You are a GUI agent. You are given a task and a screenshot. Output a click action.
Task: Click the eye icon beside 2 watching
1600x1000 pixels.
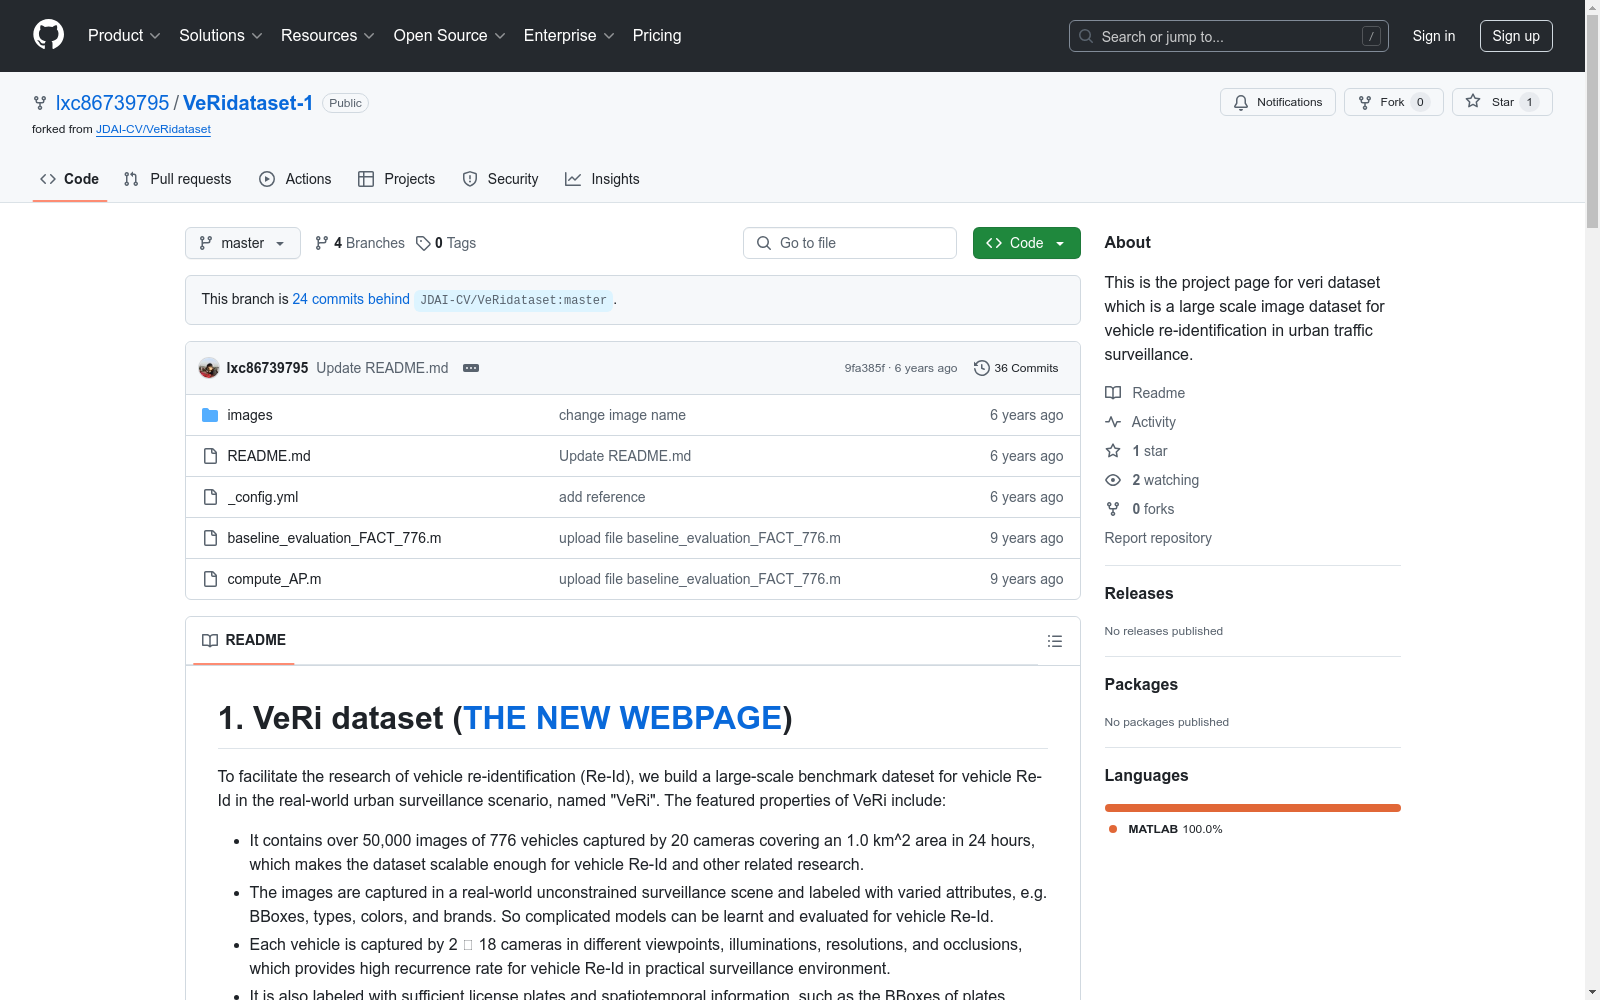click(x=1113, y=480)
